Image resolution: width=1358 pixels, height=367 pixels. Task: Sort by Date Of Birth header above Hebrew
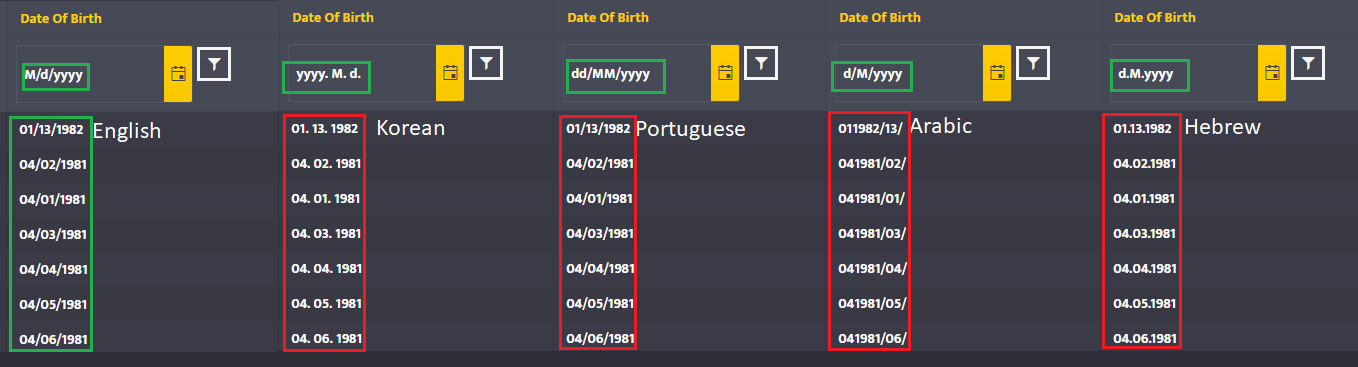(1154, 18)
